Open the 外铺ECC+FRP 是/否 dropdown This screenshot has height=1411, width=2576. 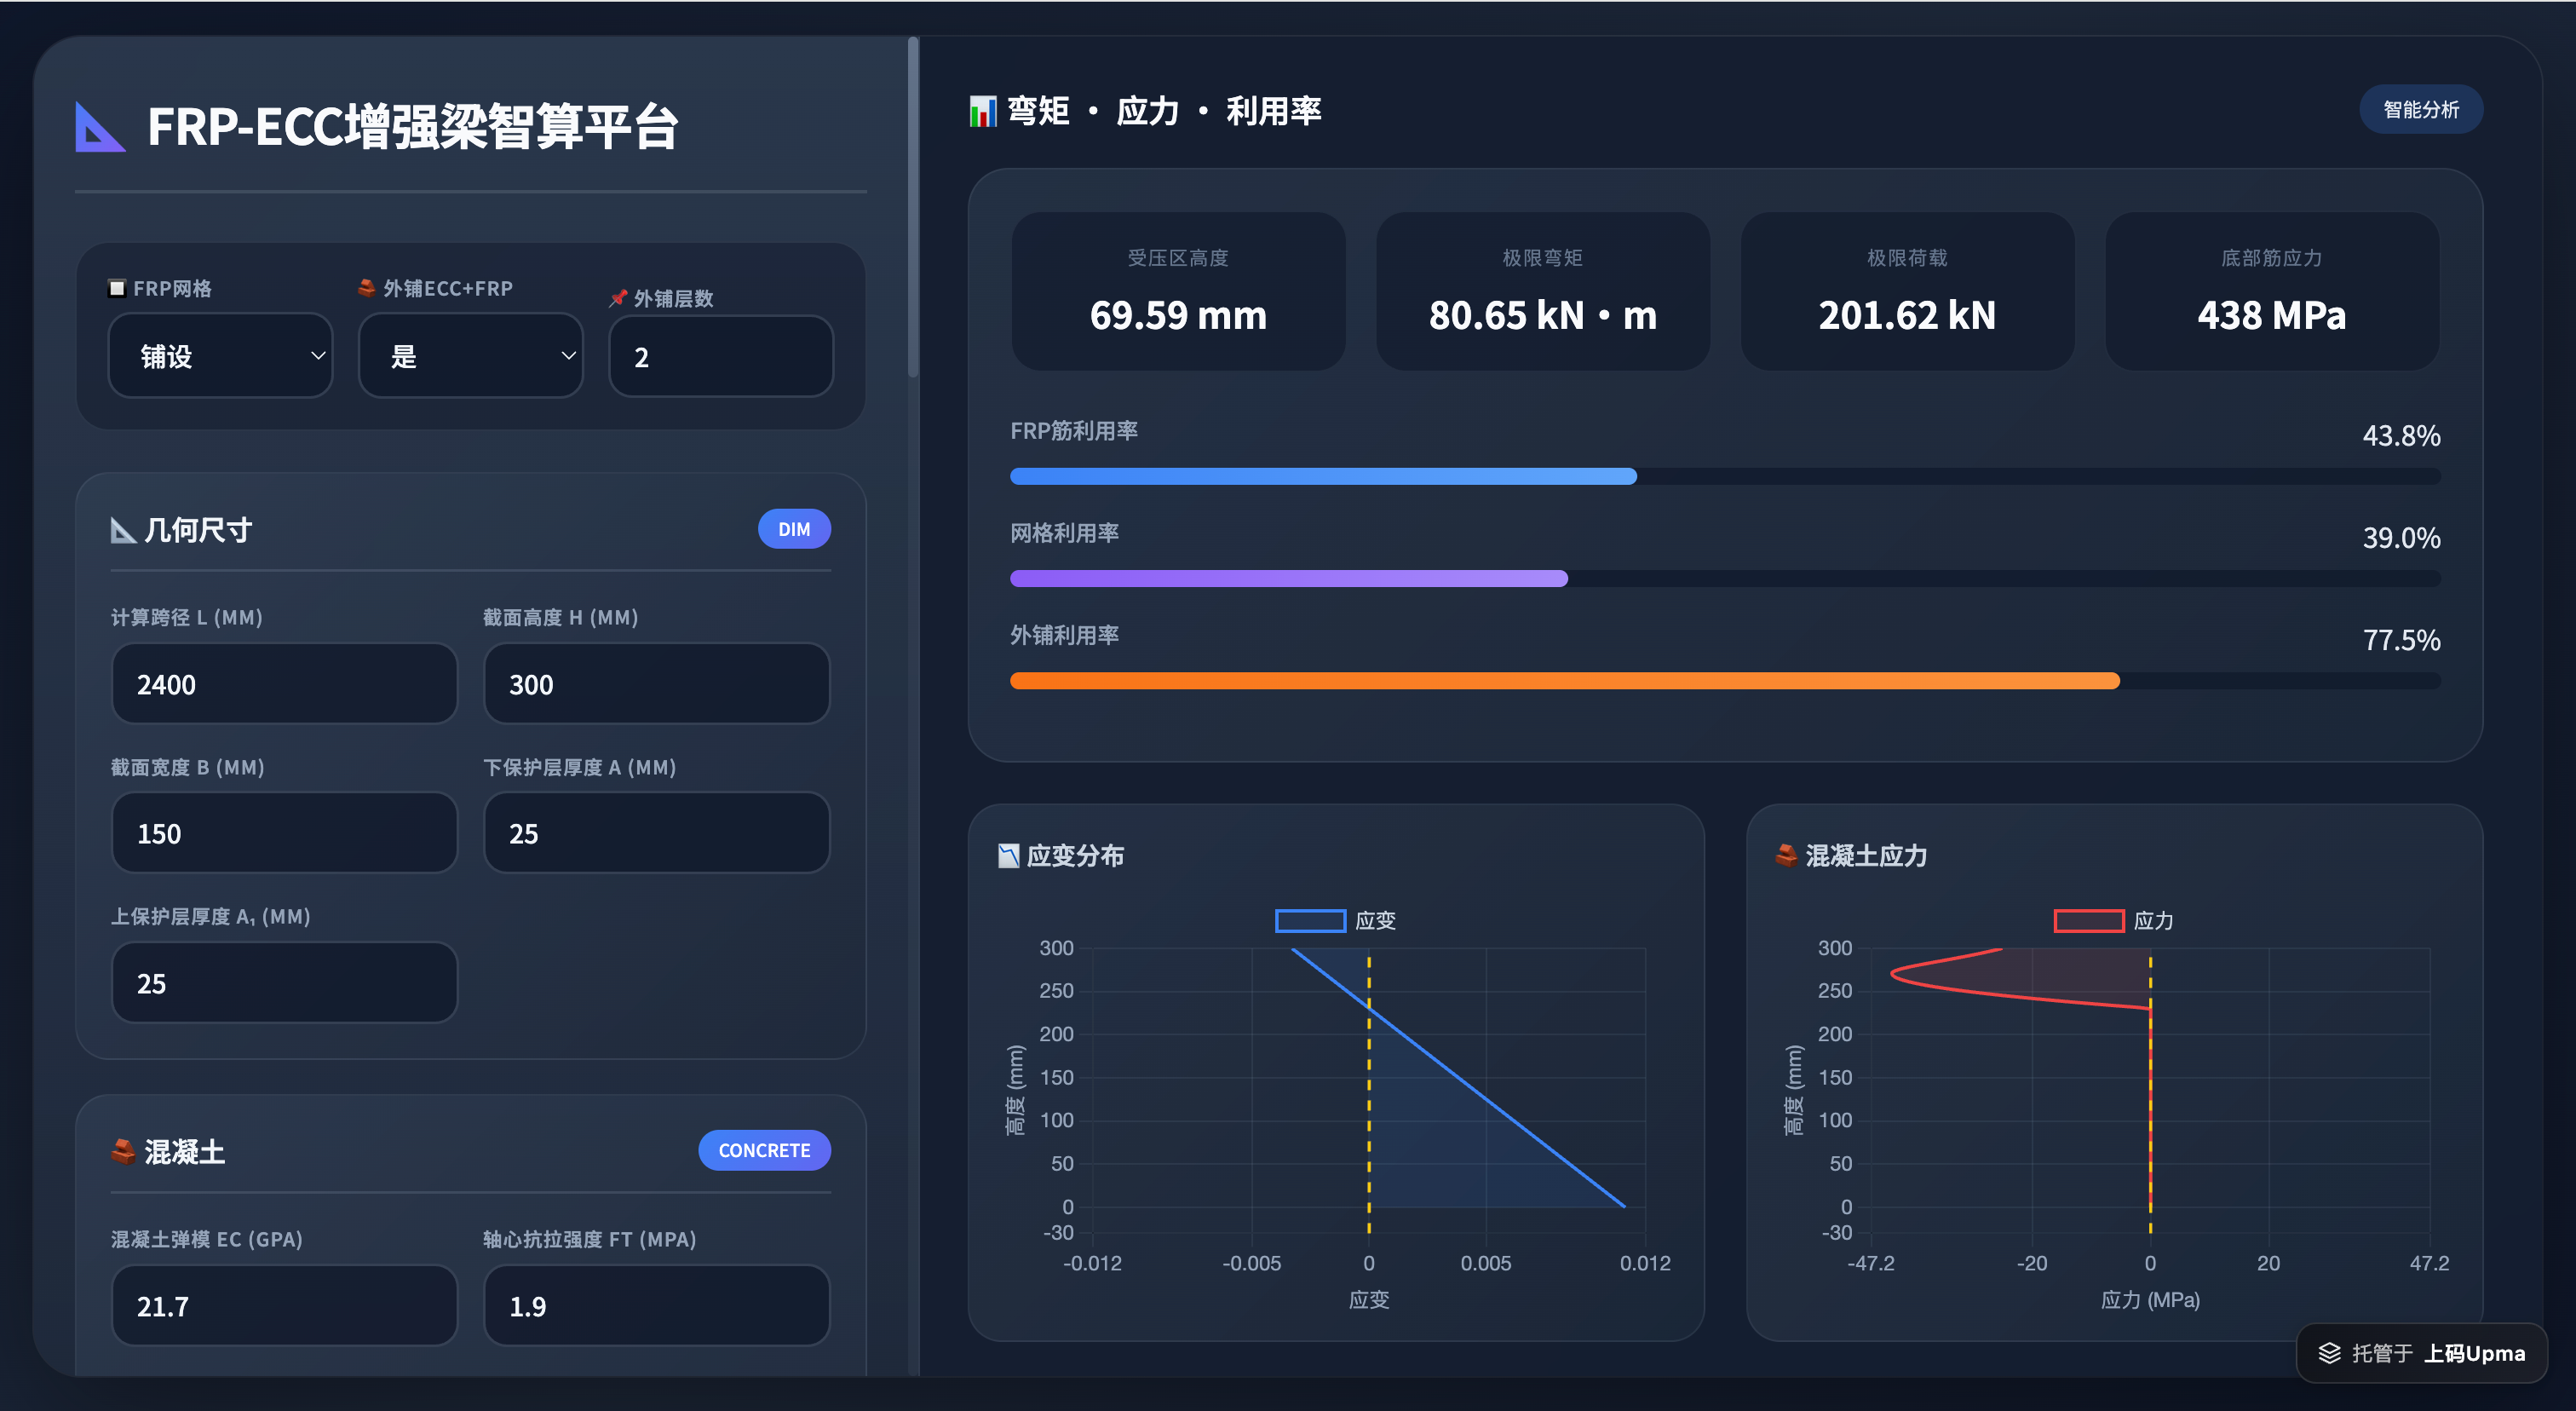click(470, 355)
